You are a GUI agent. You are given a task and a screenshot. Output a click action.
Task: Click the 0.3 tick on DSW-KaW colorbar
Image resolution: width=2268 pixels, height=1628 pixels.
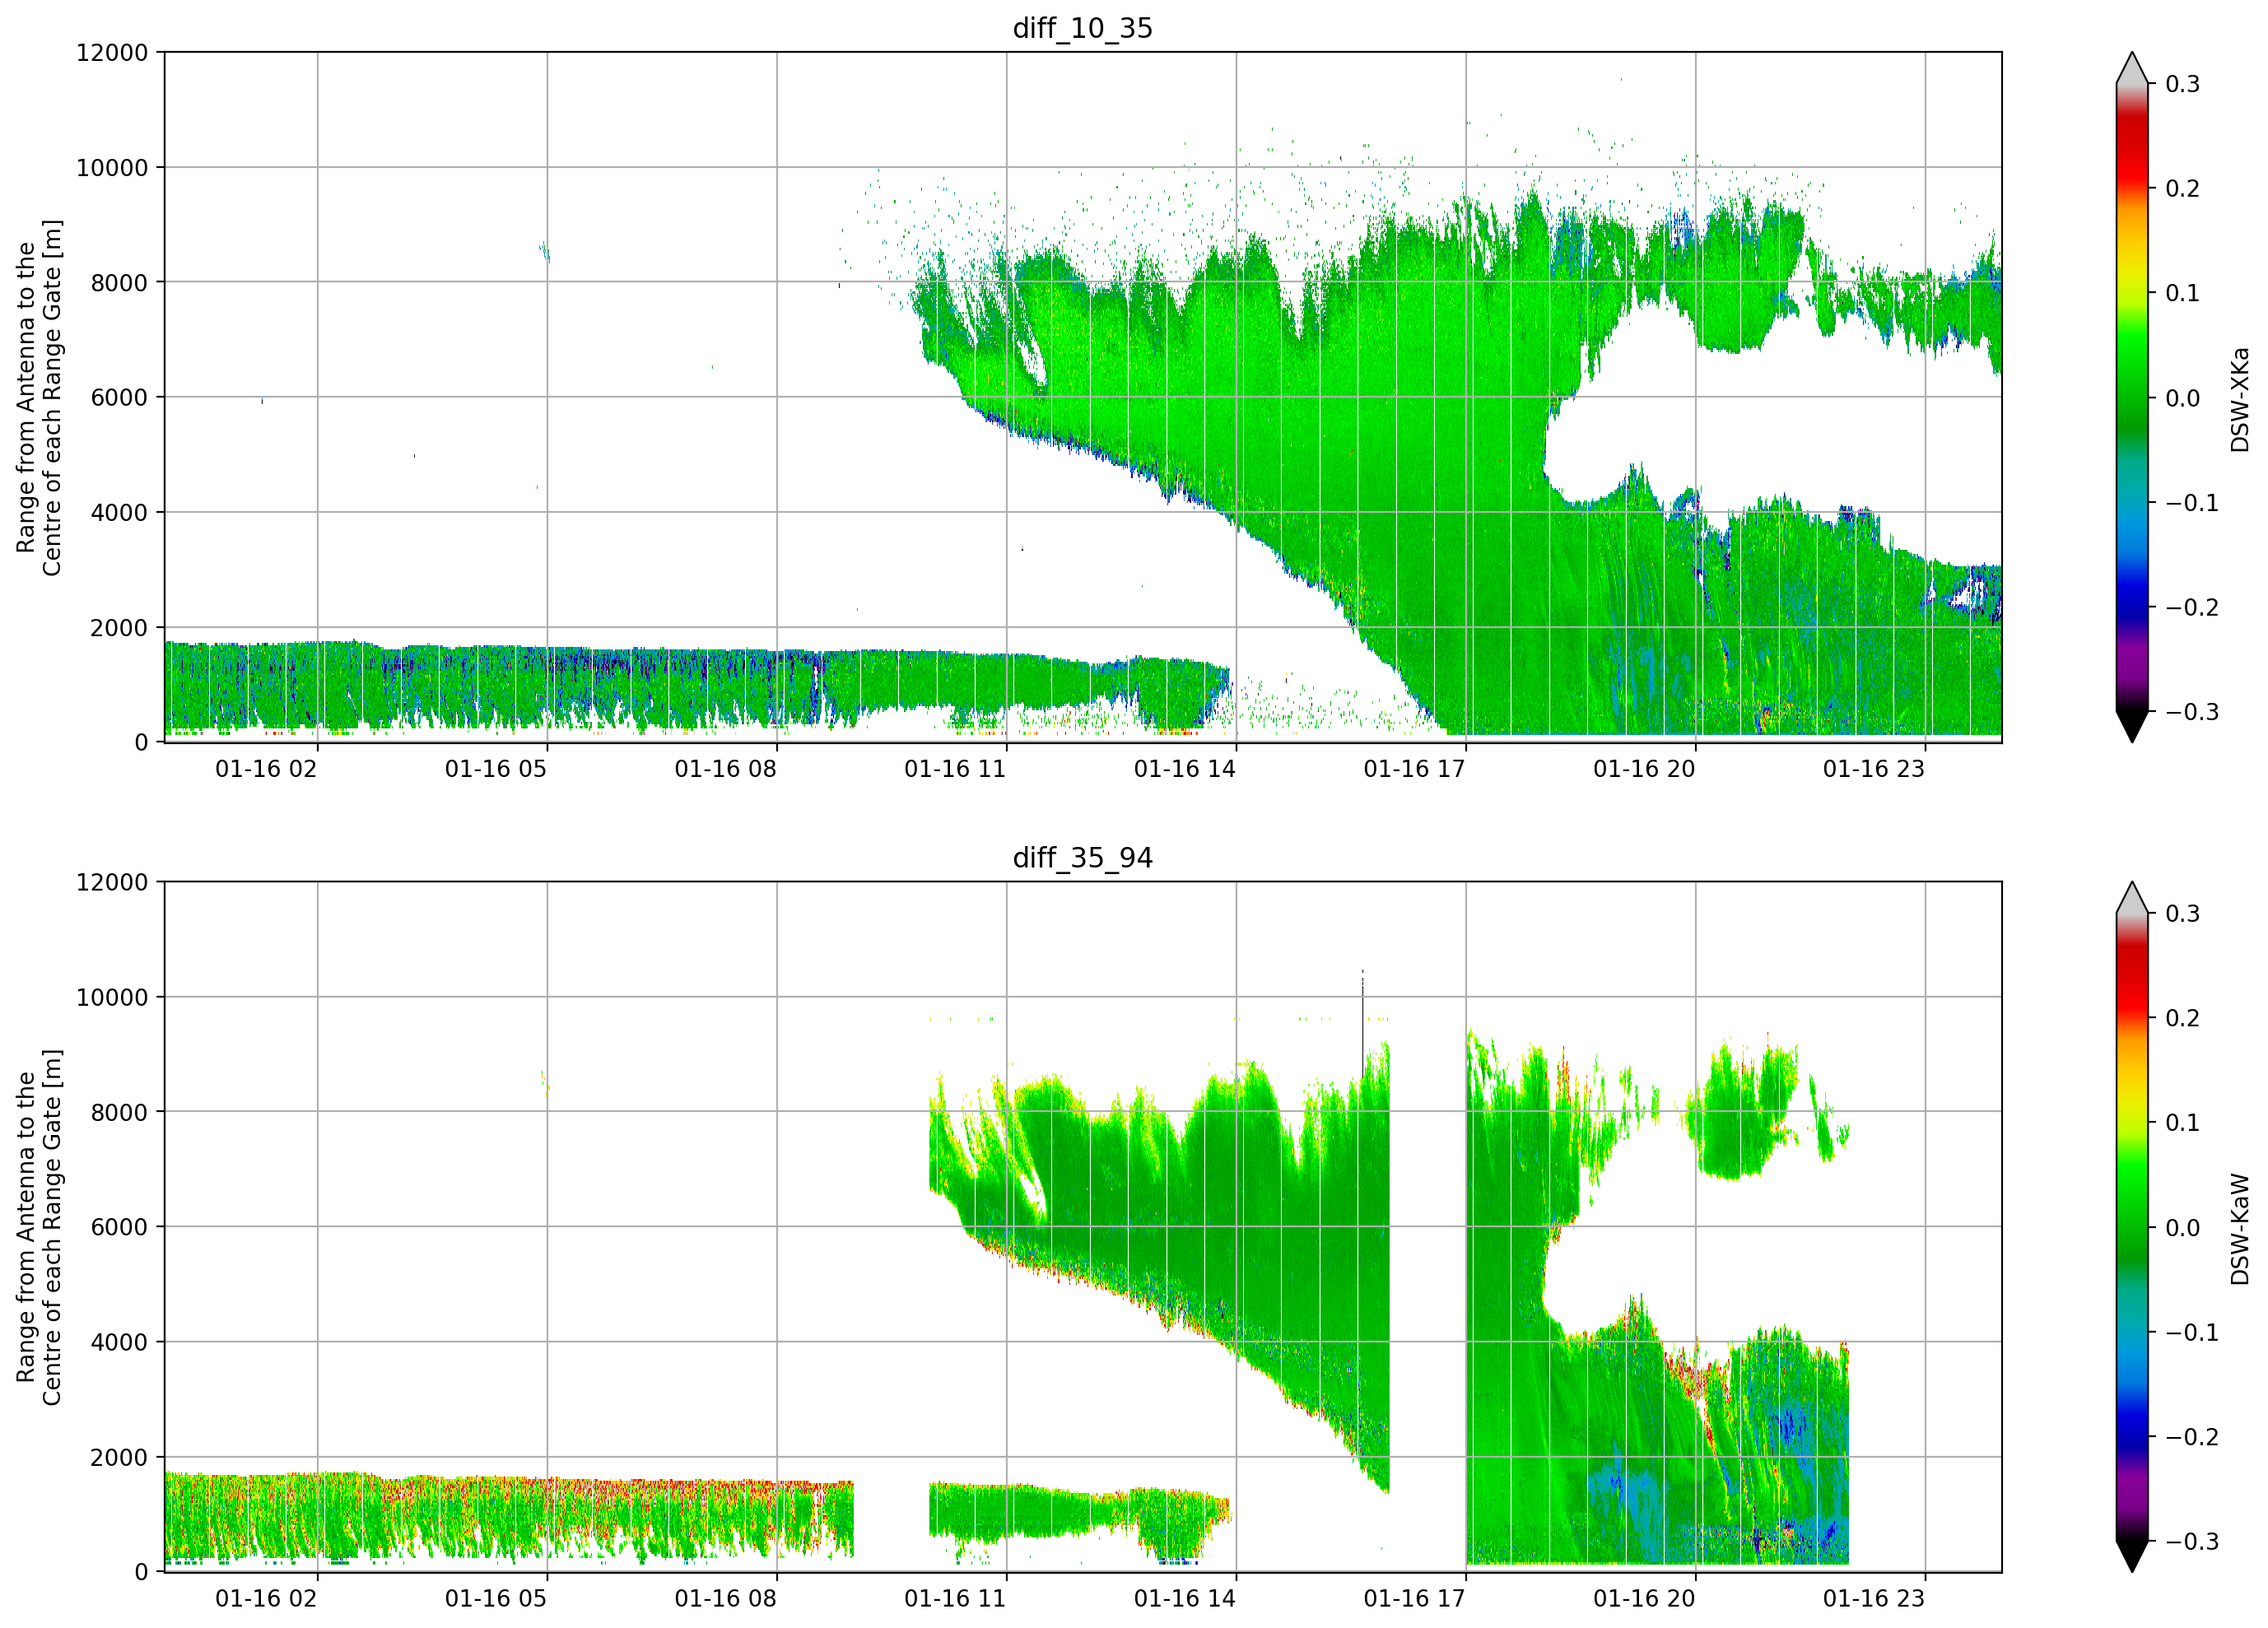pyautogui.click(x=2183, y=914)
